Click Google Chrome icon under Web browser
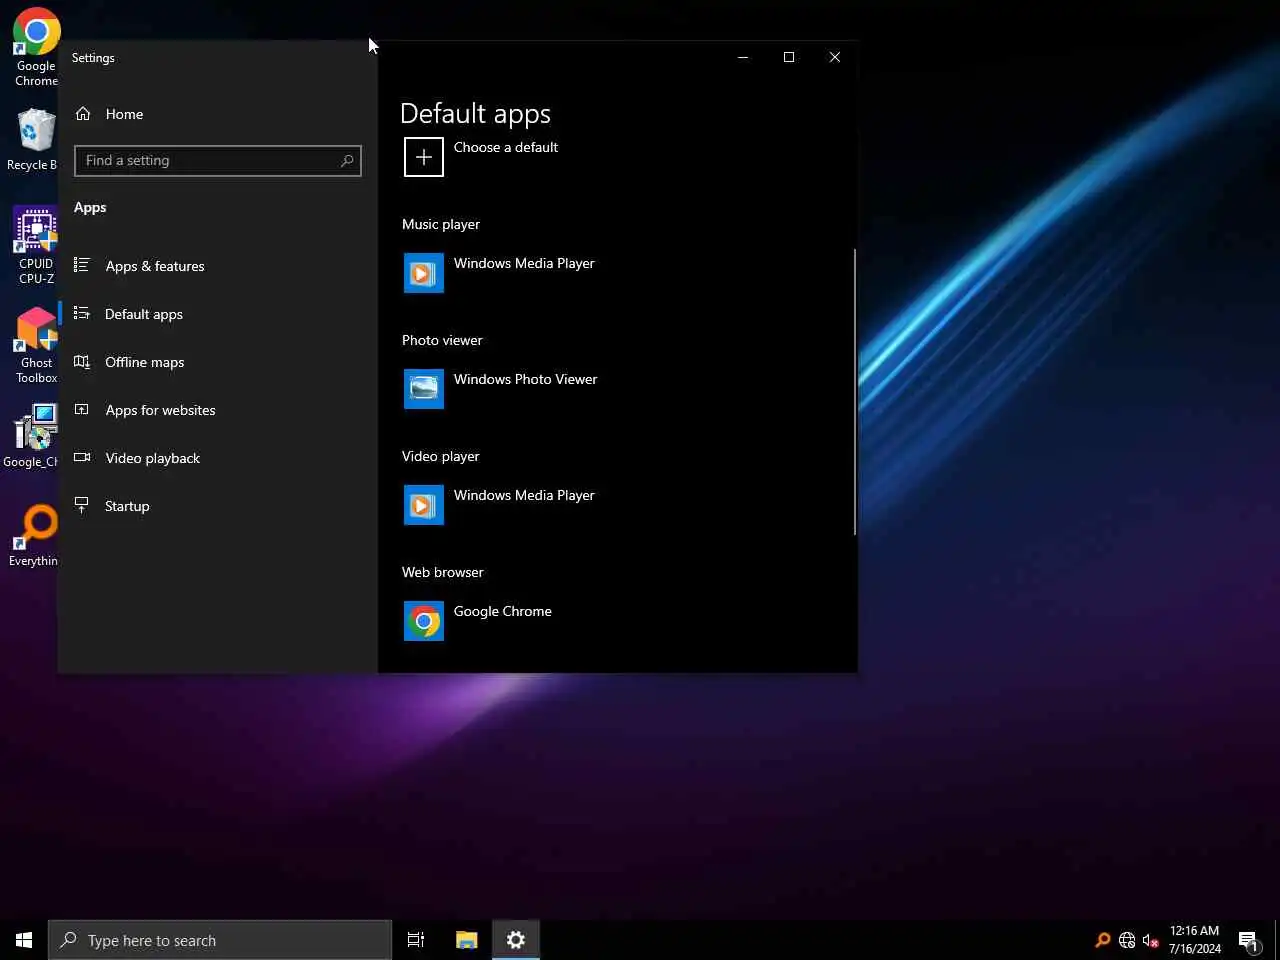The width and height of the screenshot is (1280, 960). pyautogui.click(x=424, y=621)
